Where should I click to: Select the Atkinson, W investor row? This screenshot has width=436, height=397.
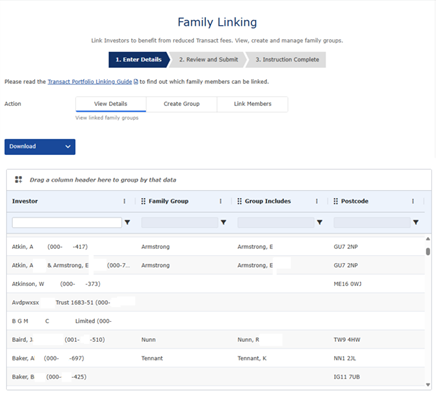(x=216, y=284)
